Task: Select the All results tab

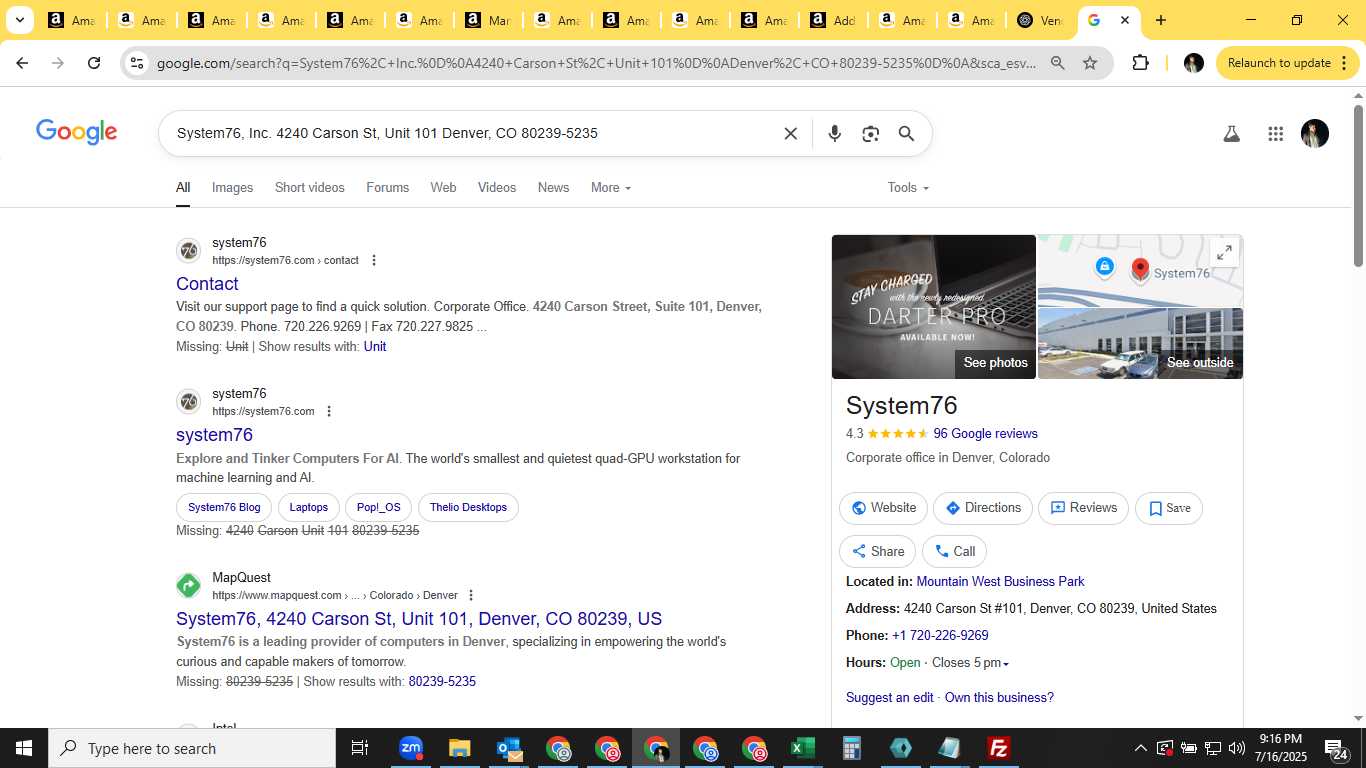Action: (x=183, y=188)
